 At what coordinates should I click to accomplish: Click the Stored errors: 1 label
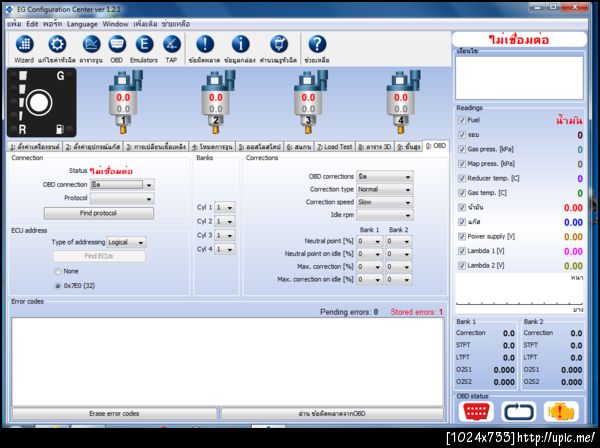pos(416,312)
